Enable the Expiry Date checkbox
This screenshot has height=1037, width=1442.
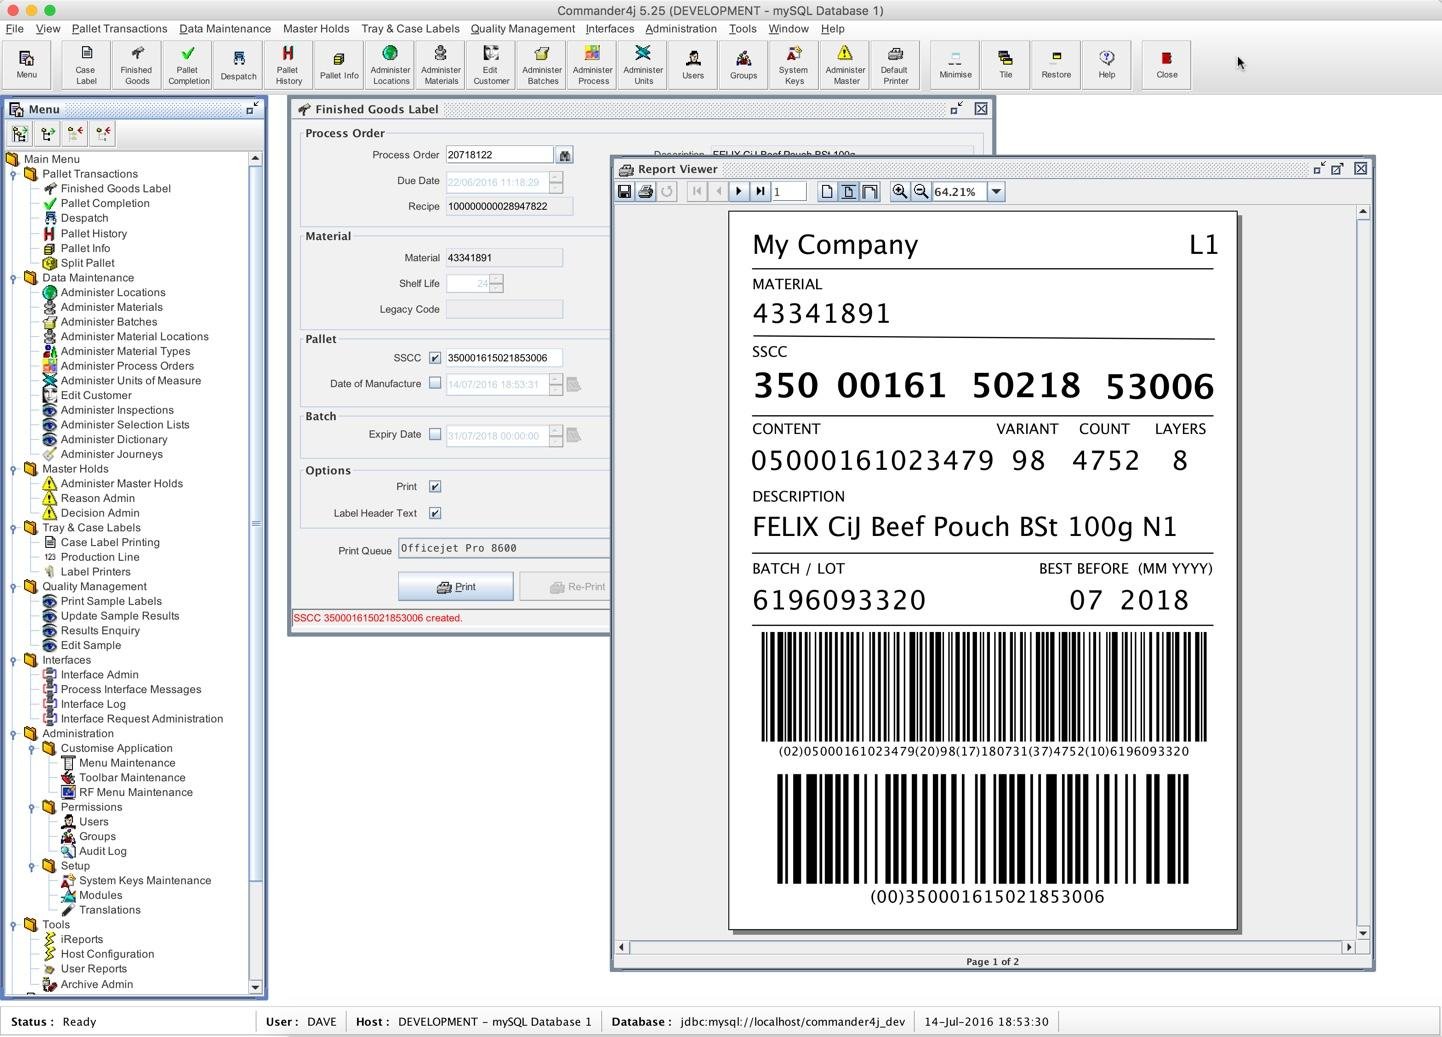[x=436, y=434]
